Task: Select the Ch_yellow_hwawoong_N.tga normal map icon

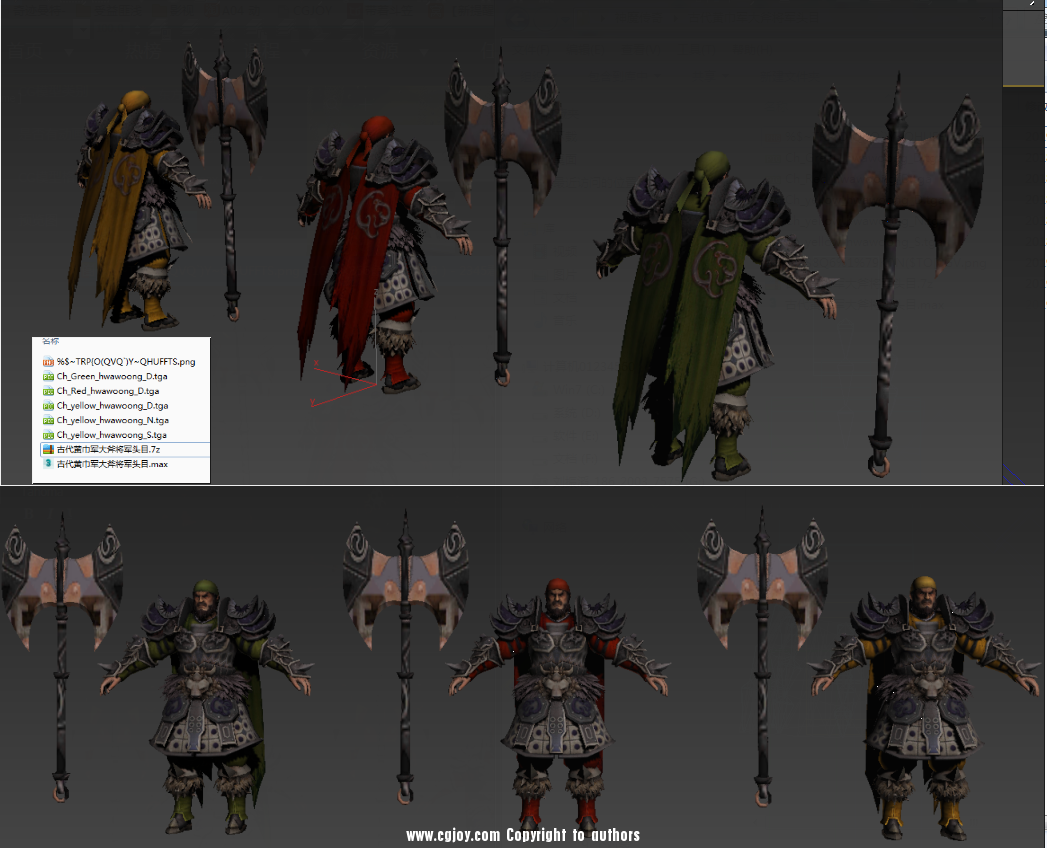Action: tap(48, 421)
